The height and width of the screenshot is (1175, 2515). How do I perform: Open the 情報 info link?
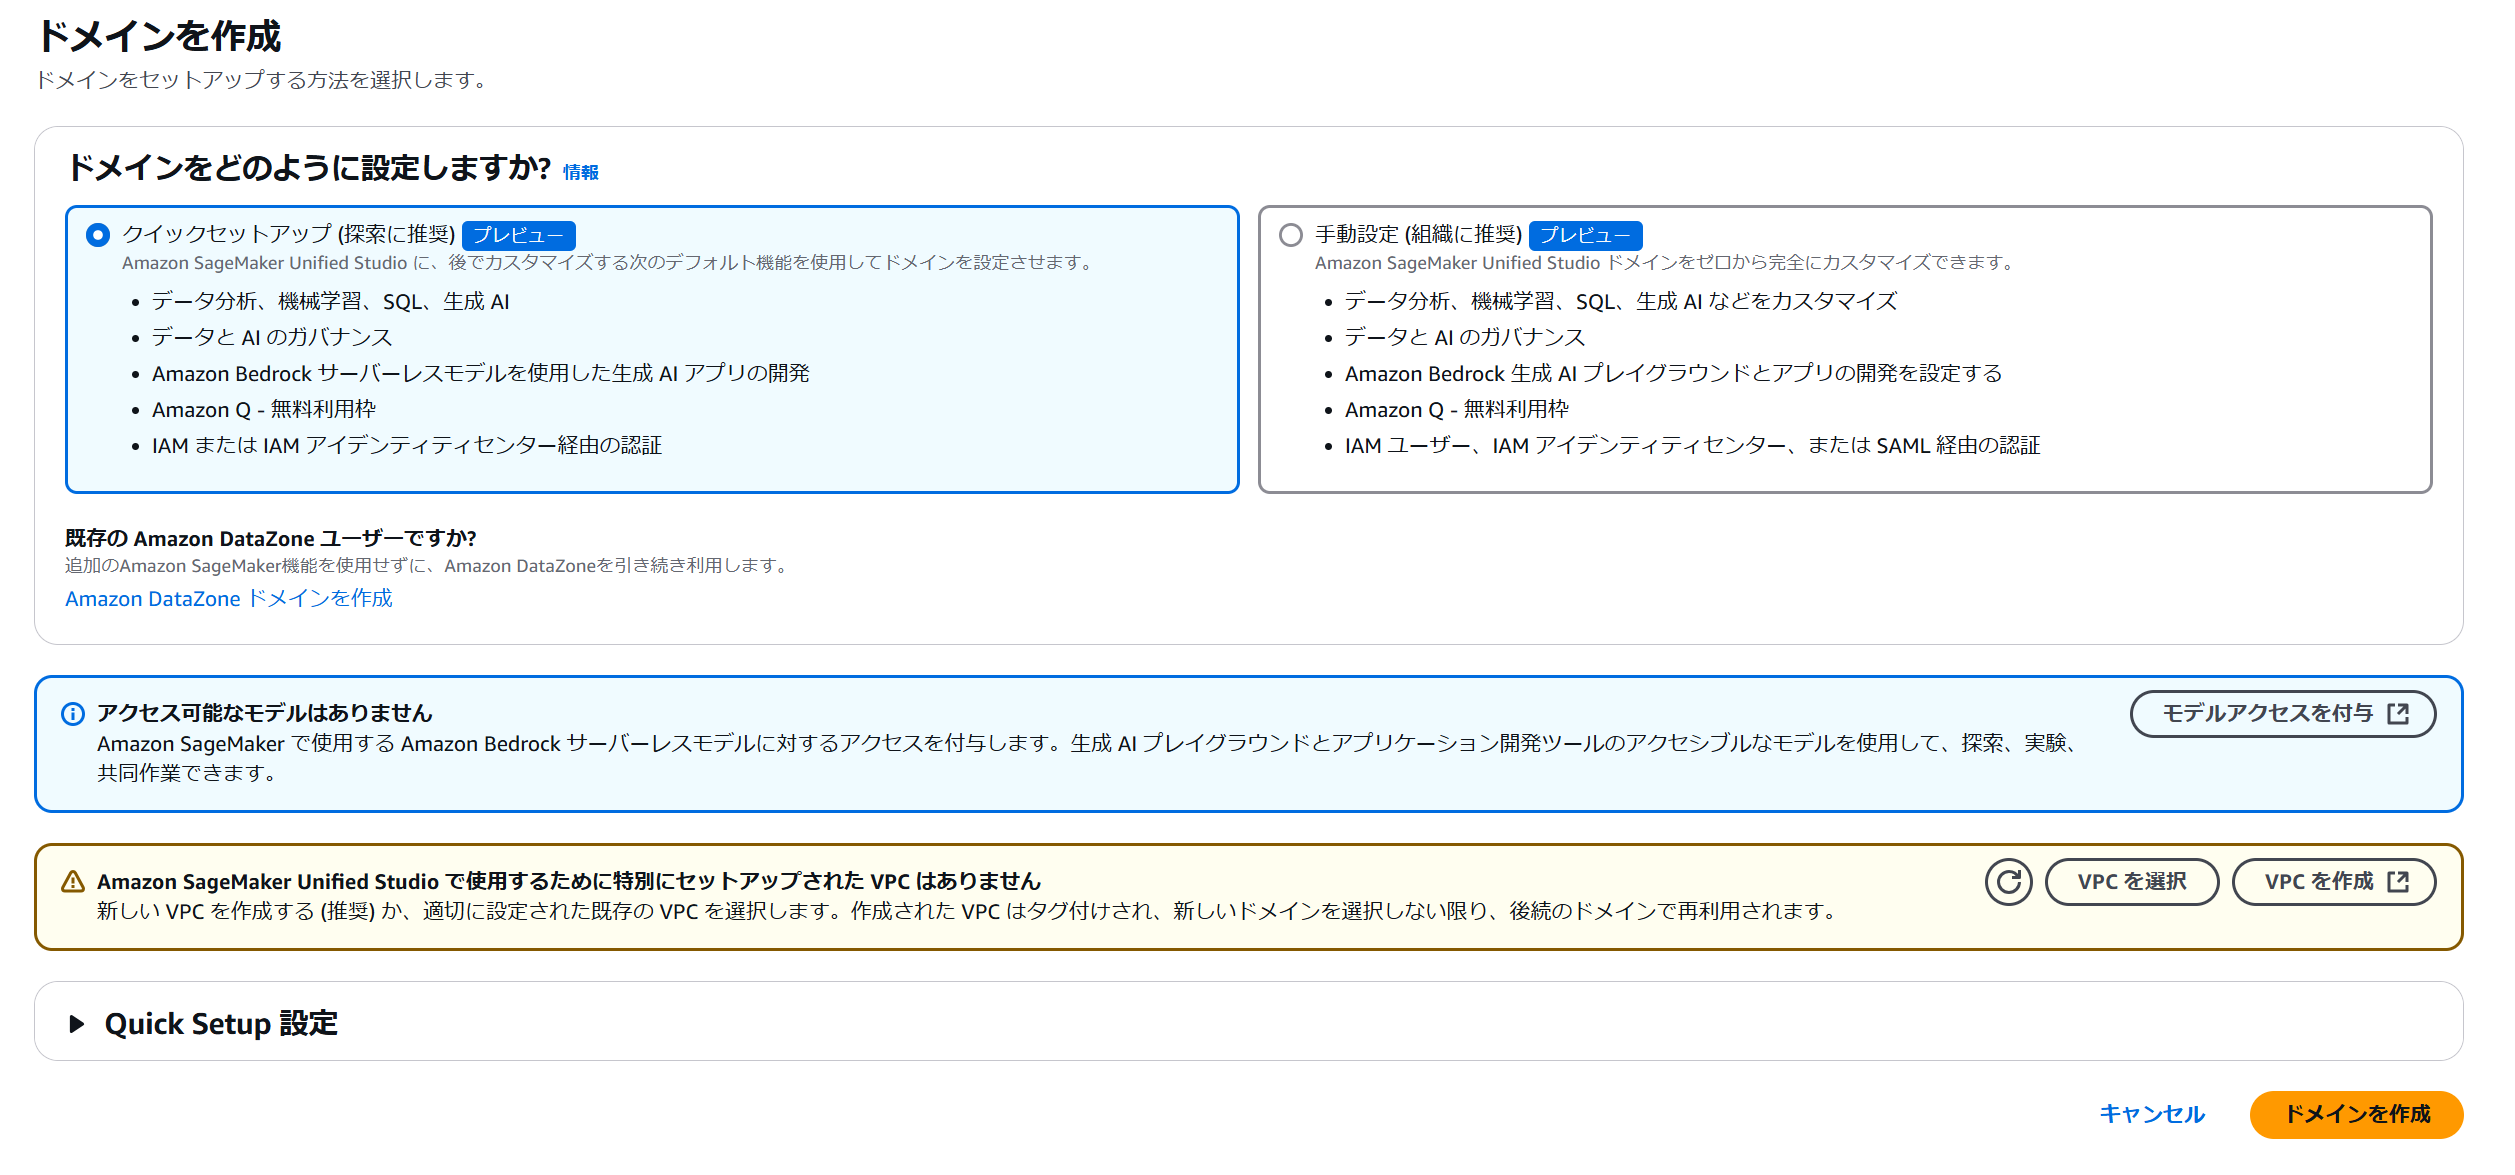tap(580, 173)
